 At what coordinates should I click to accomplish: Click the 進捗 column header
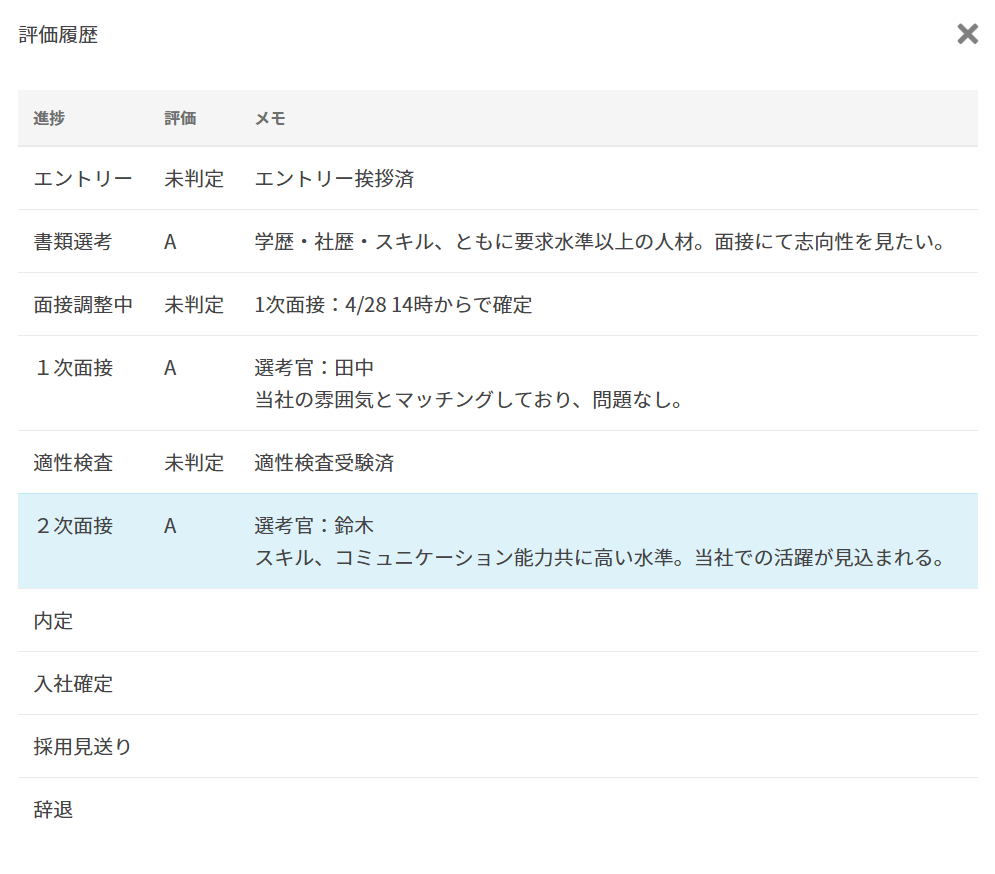(x=49, y=118)
